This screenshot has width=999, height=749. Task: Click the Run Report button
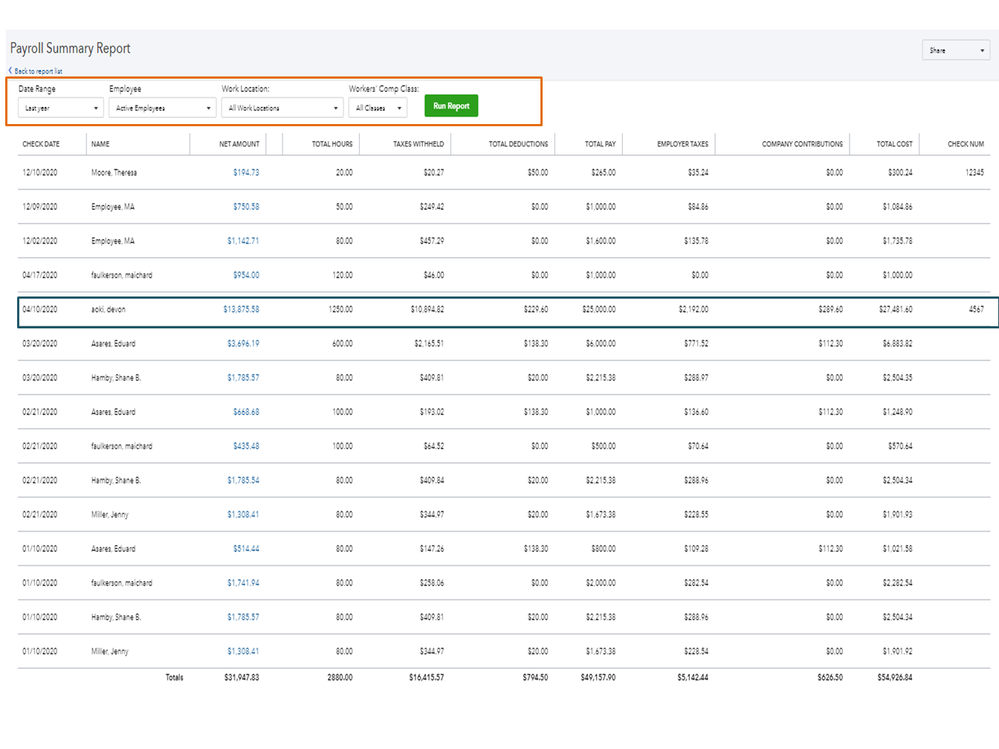[451, 106]
